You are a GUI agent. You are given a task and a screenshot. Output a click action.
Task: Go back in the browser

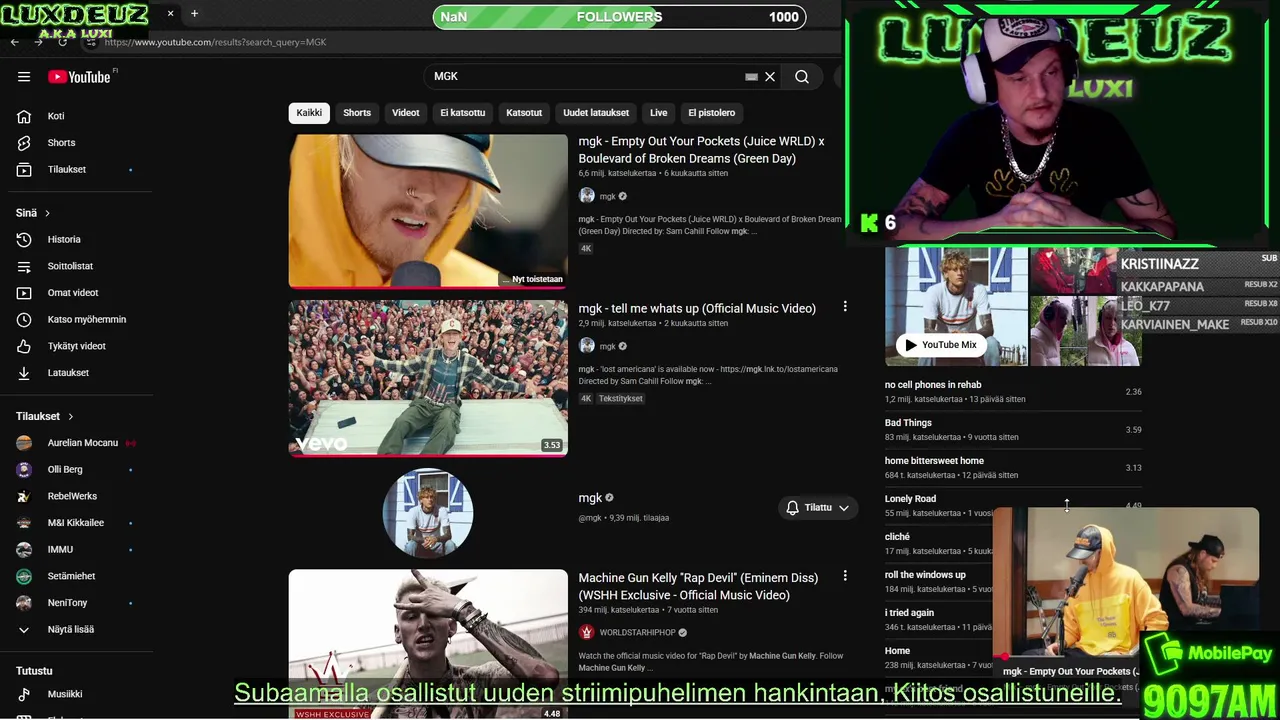14,42
